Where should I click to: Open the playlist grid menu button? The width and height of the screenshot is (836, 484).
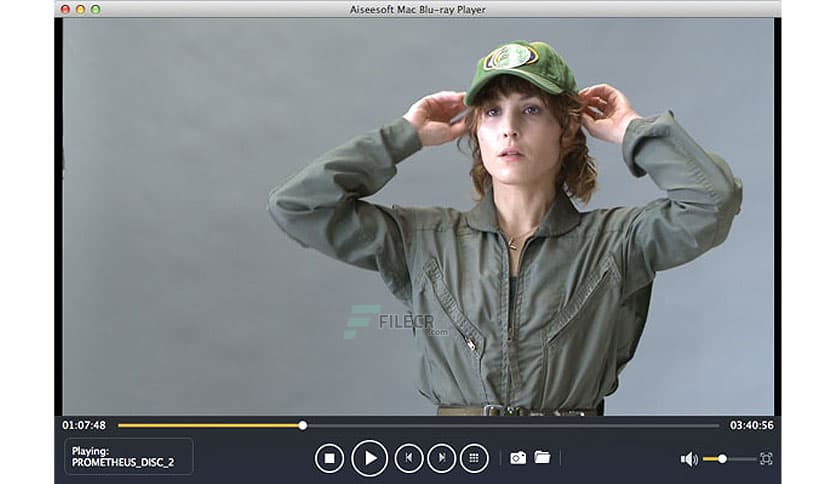(474, 458)
